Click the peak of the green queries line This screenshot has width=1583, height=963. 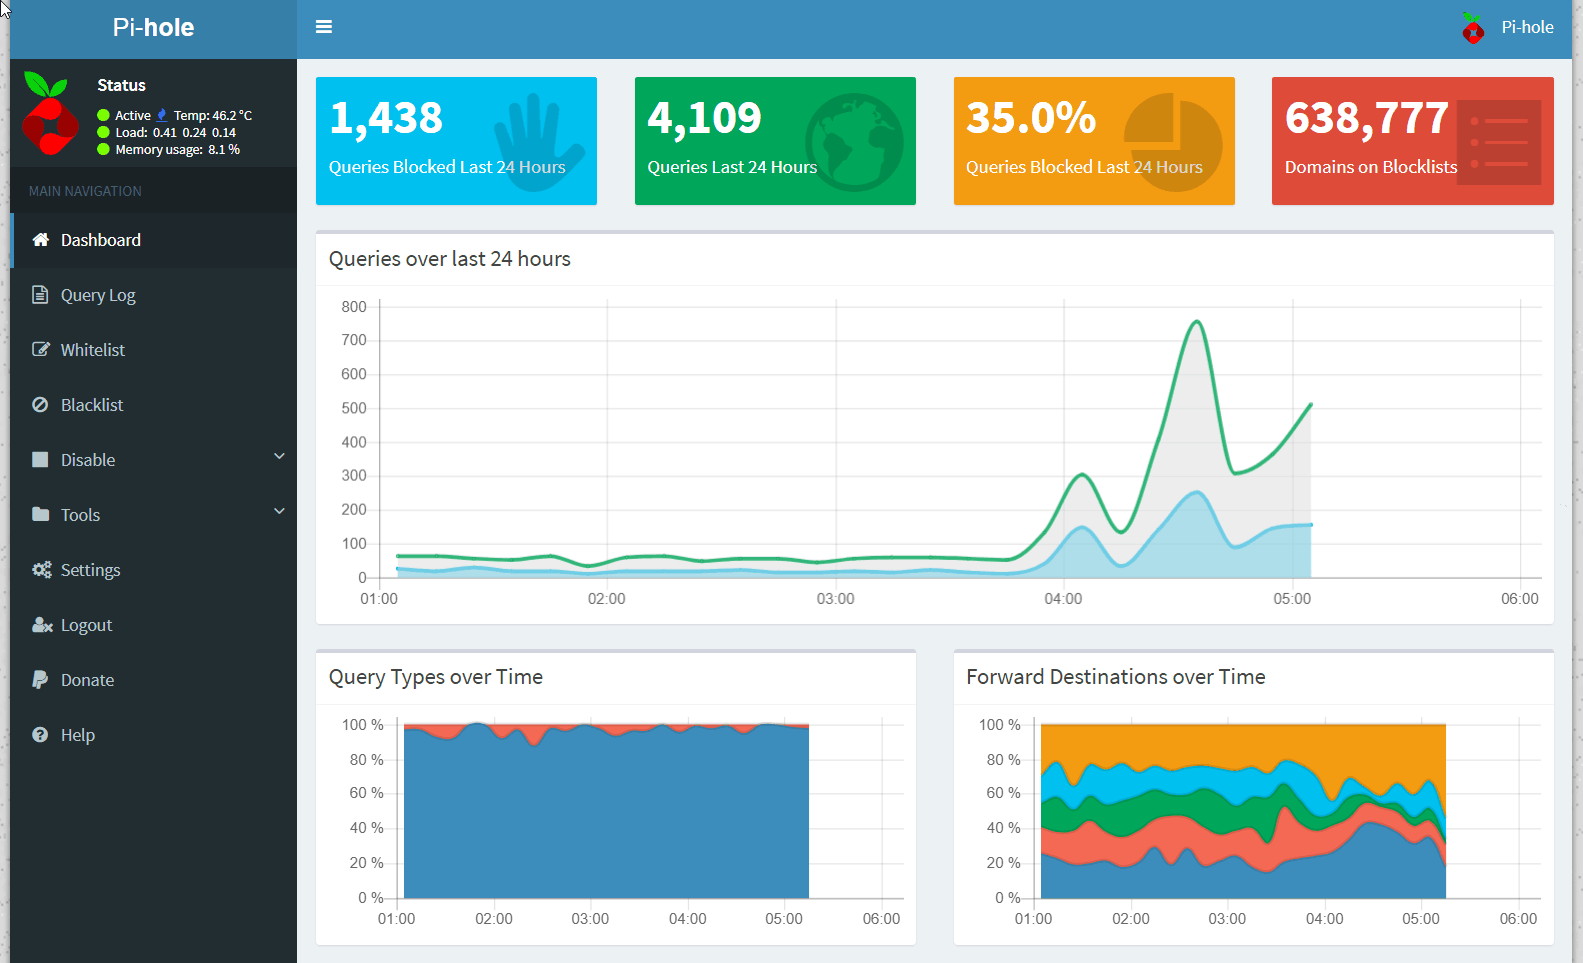point(1196,322)
